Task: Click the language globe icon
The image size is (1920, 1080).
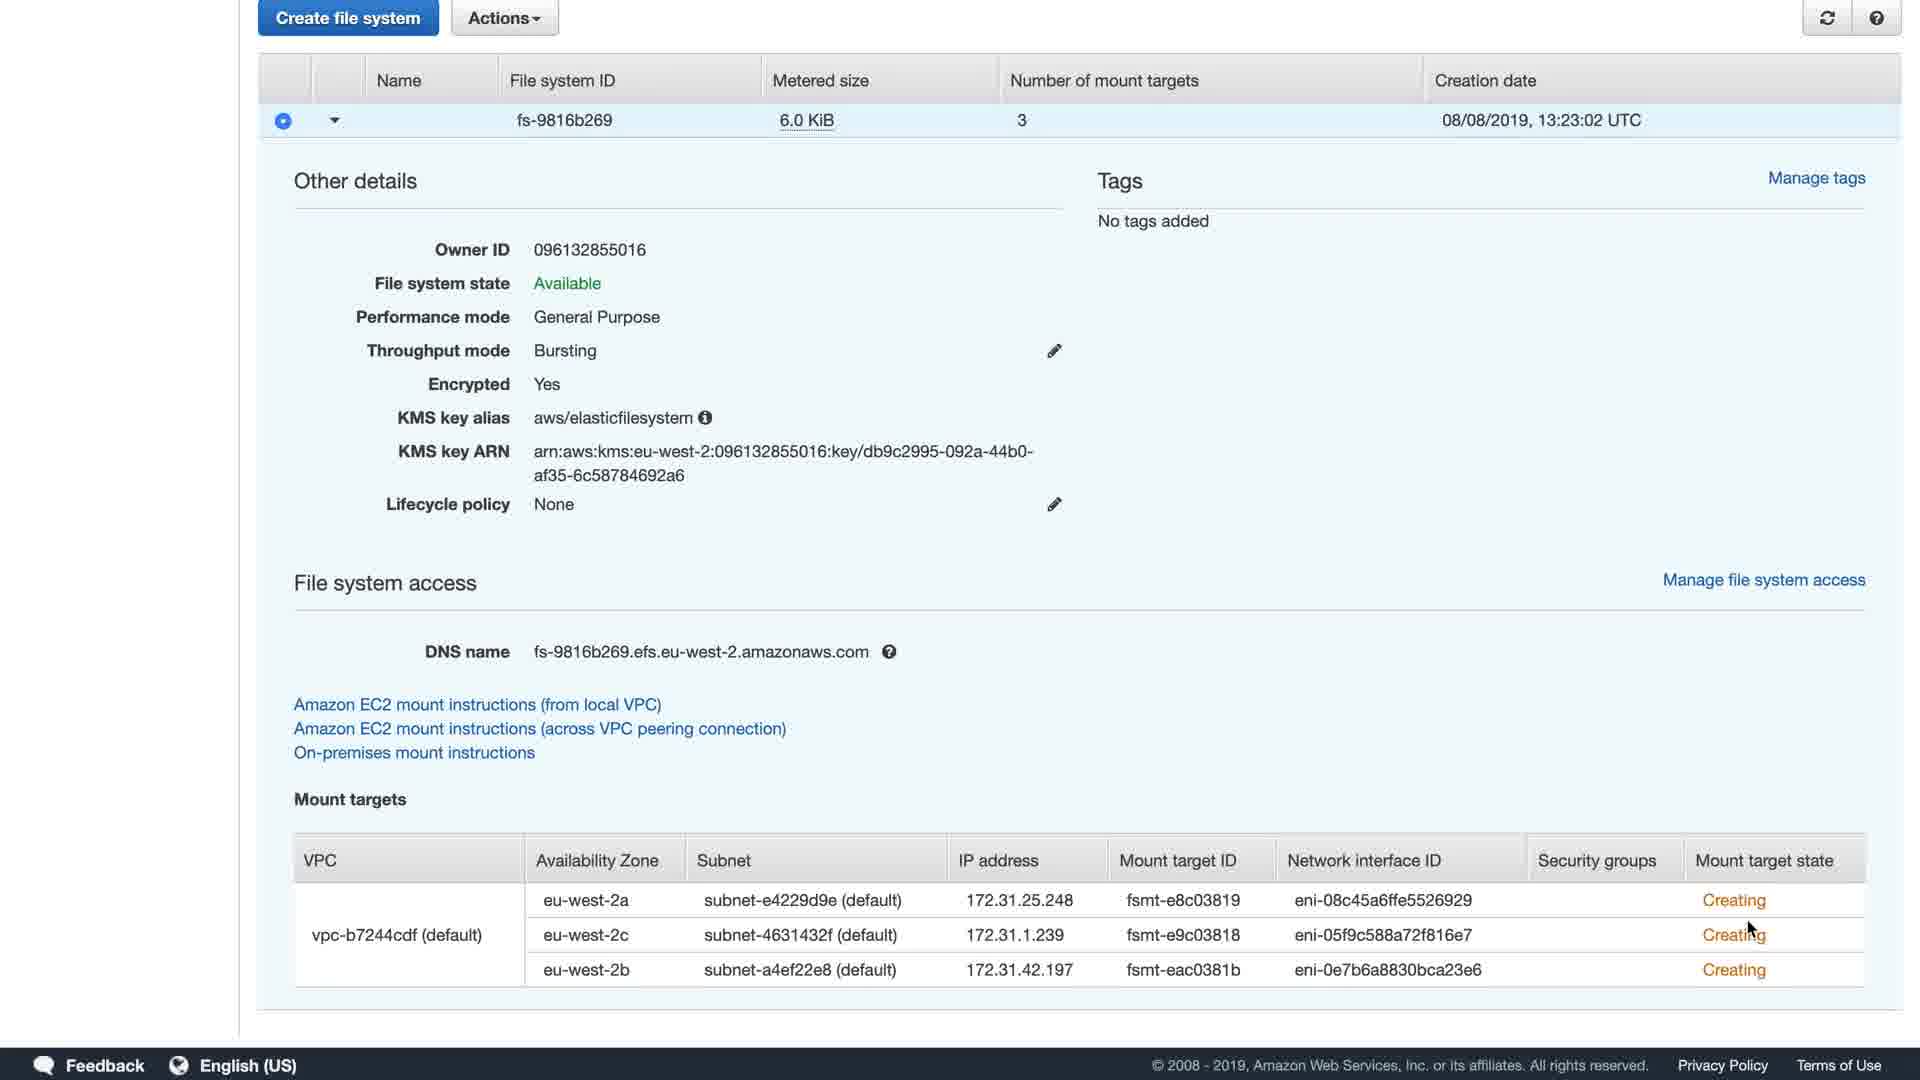Action: pos(179,1065)
